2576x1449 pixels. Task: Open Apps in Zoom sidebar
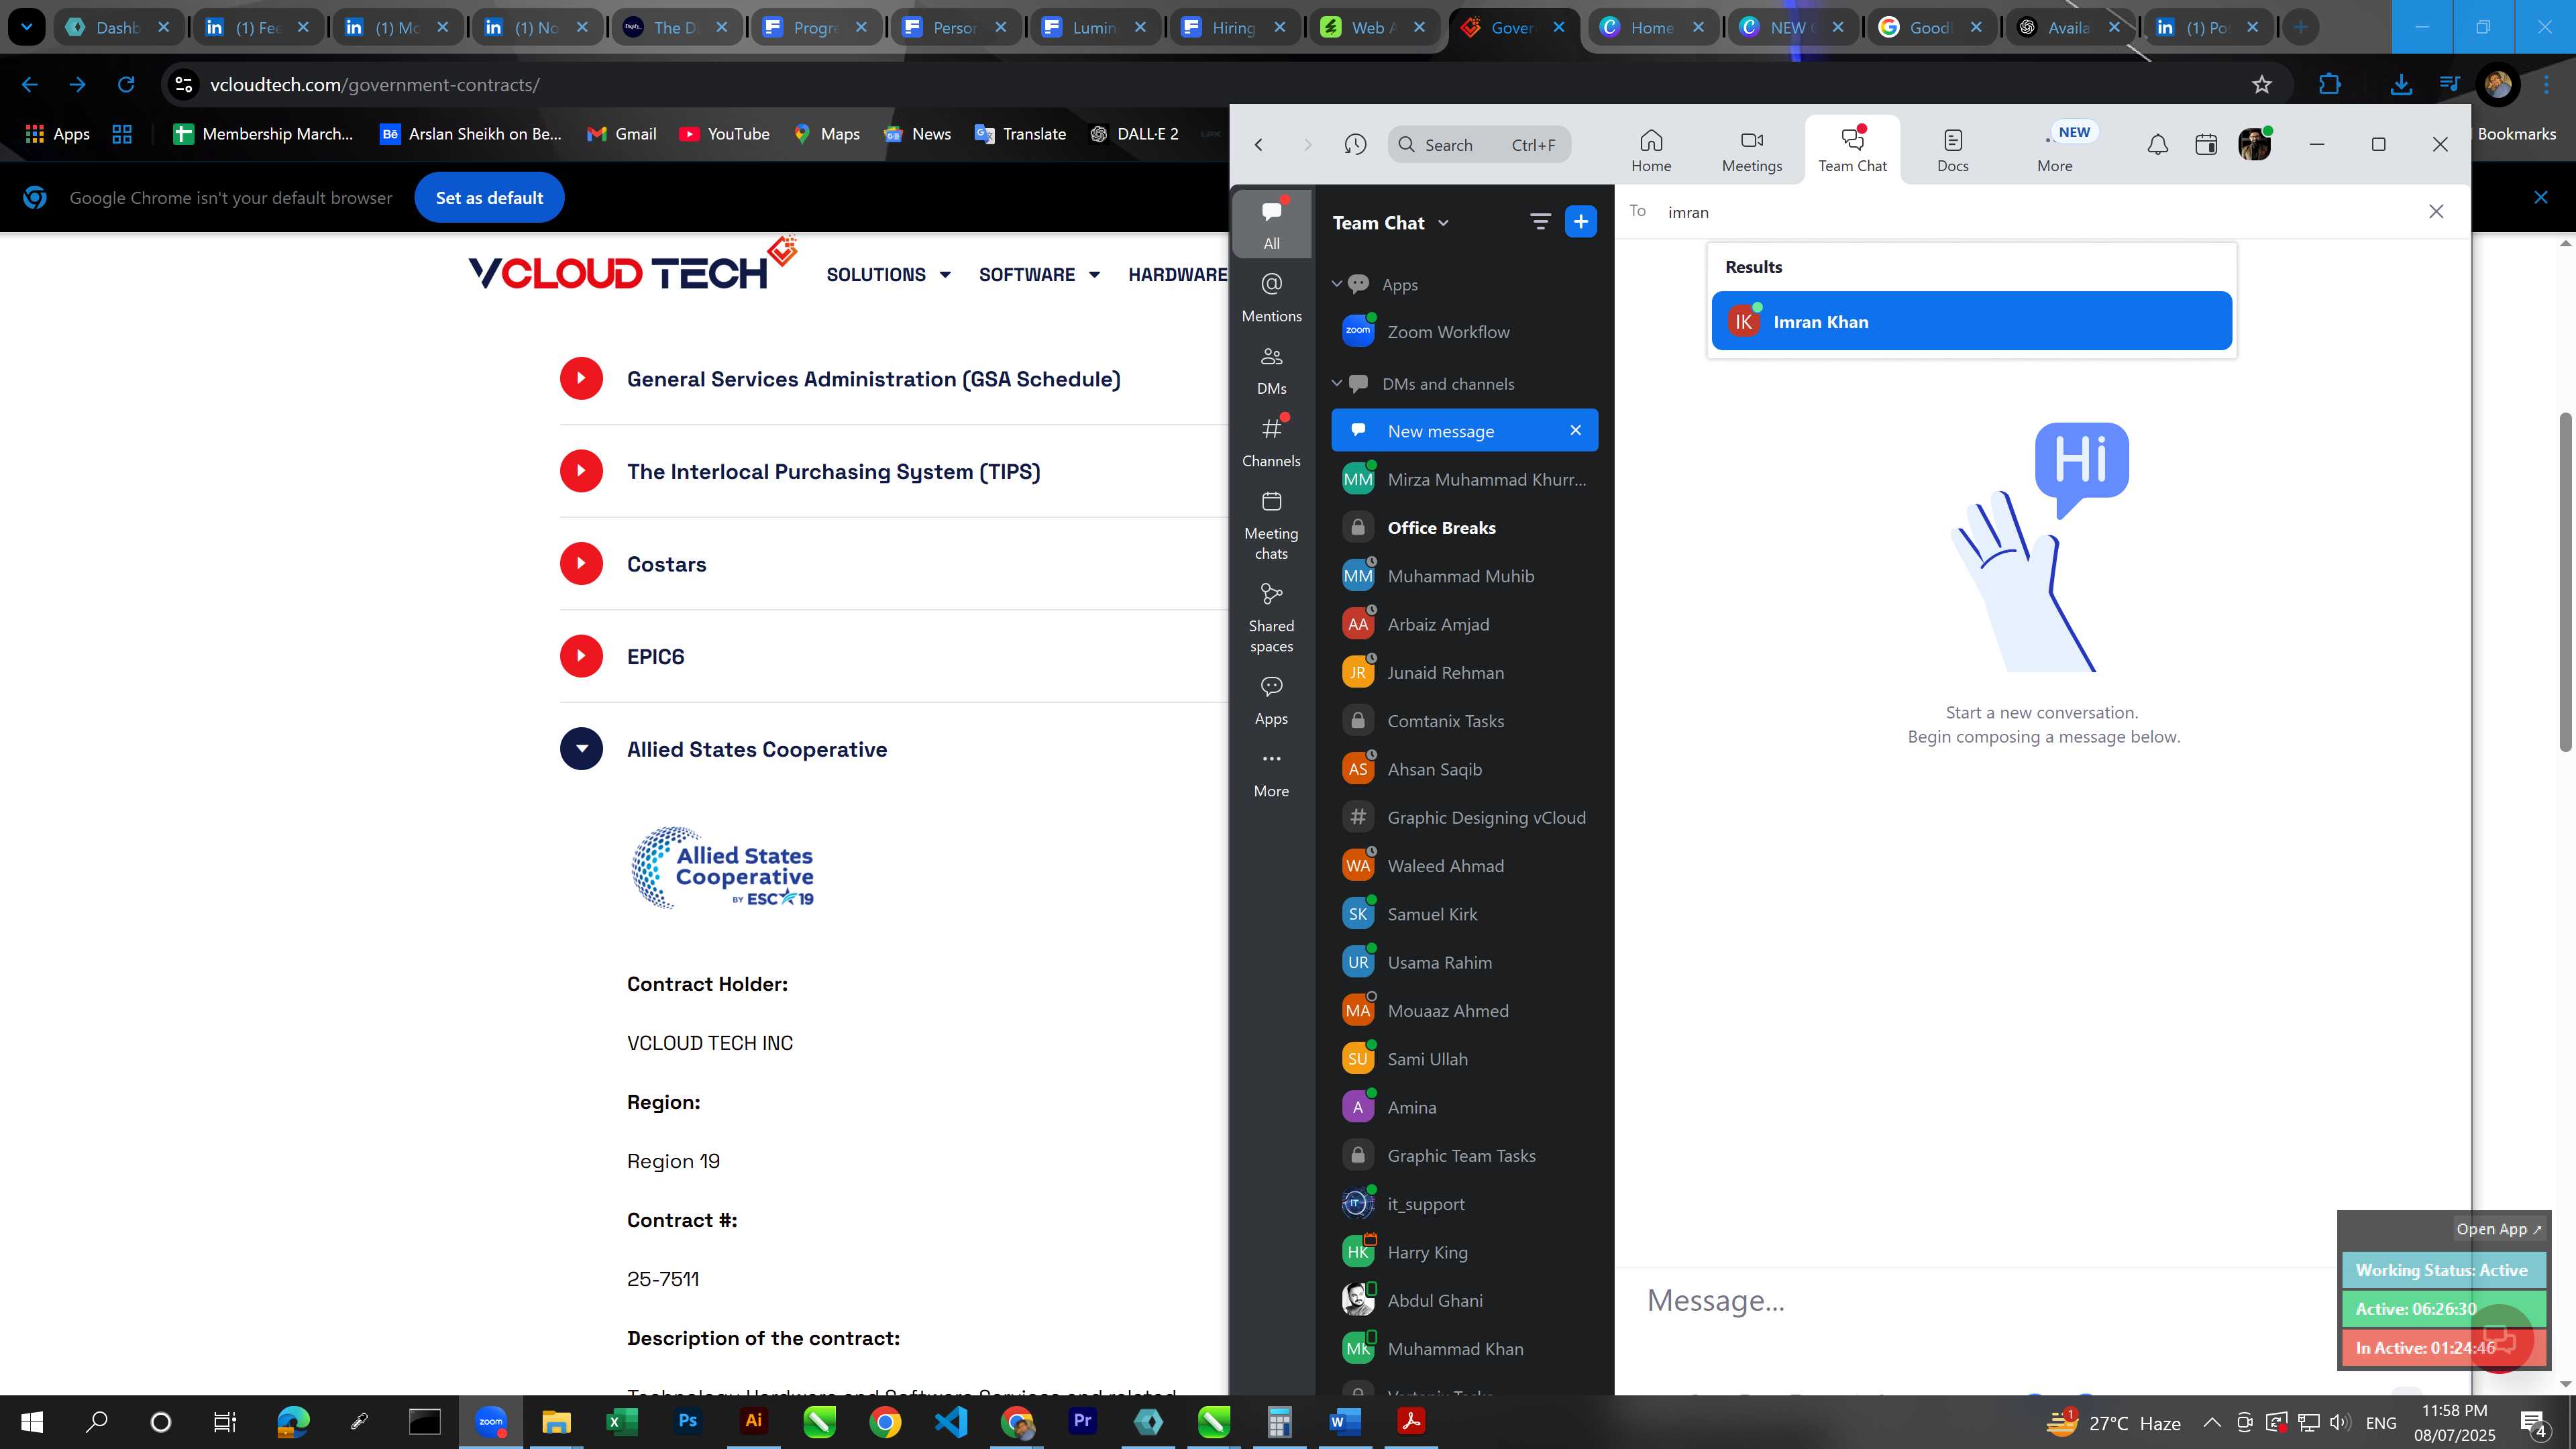click(x=1271, y=700)
